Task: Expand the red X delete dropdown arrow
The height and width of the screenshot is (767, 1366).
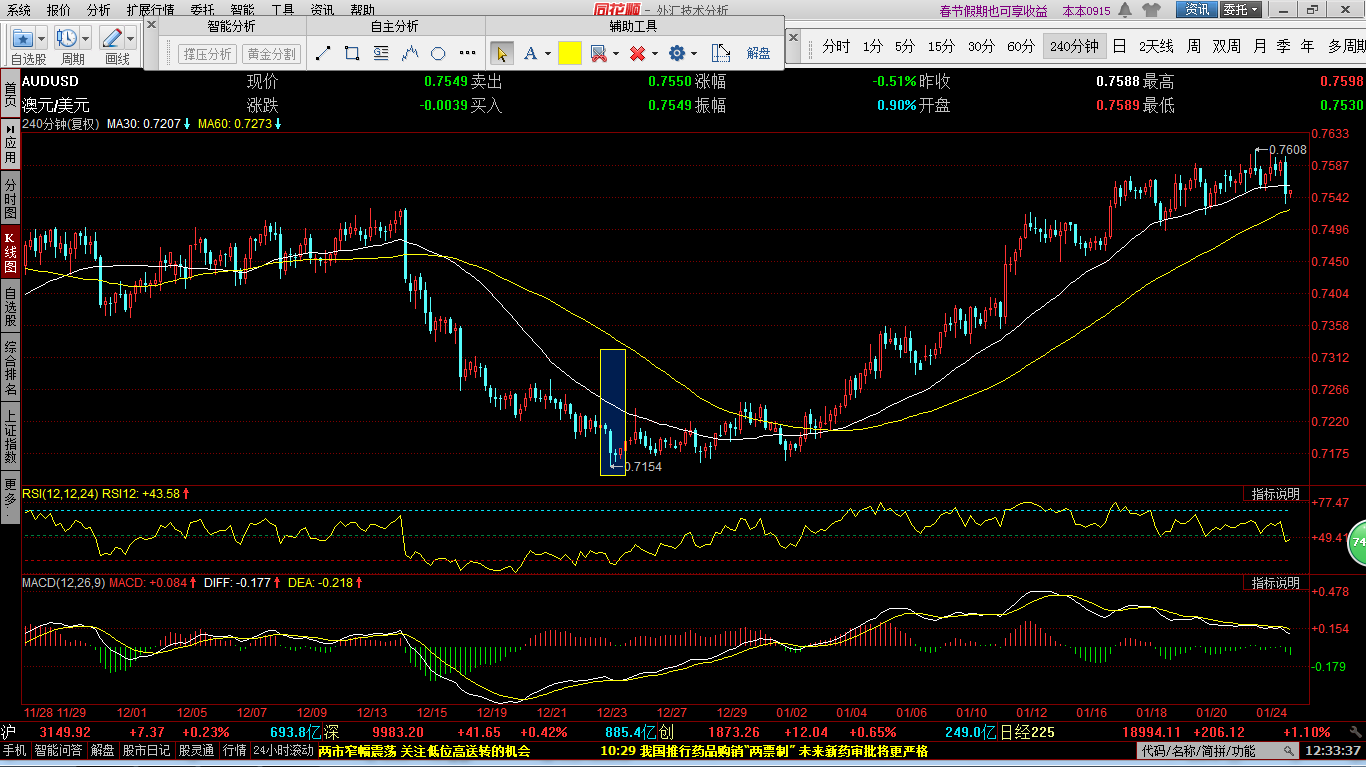Action: coord(655,54)
